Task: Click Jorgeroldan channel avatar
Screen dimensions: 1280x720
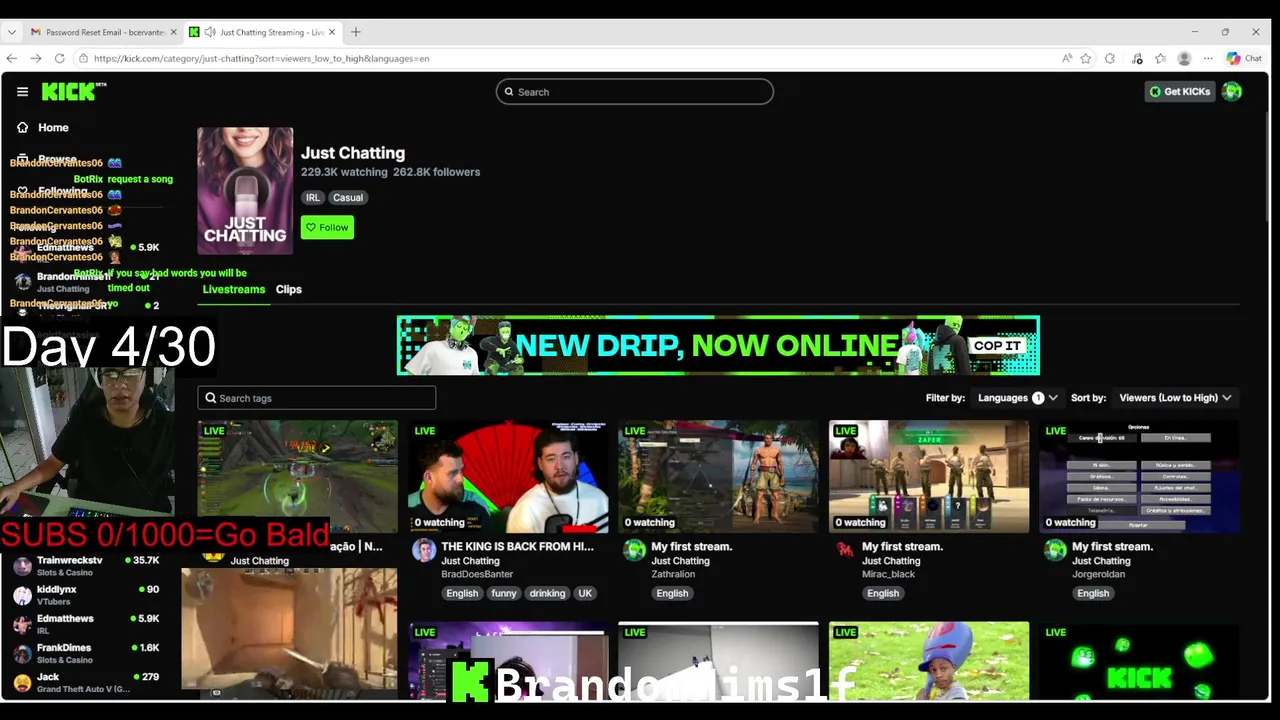Action: 1055,551
